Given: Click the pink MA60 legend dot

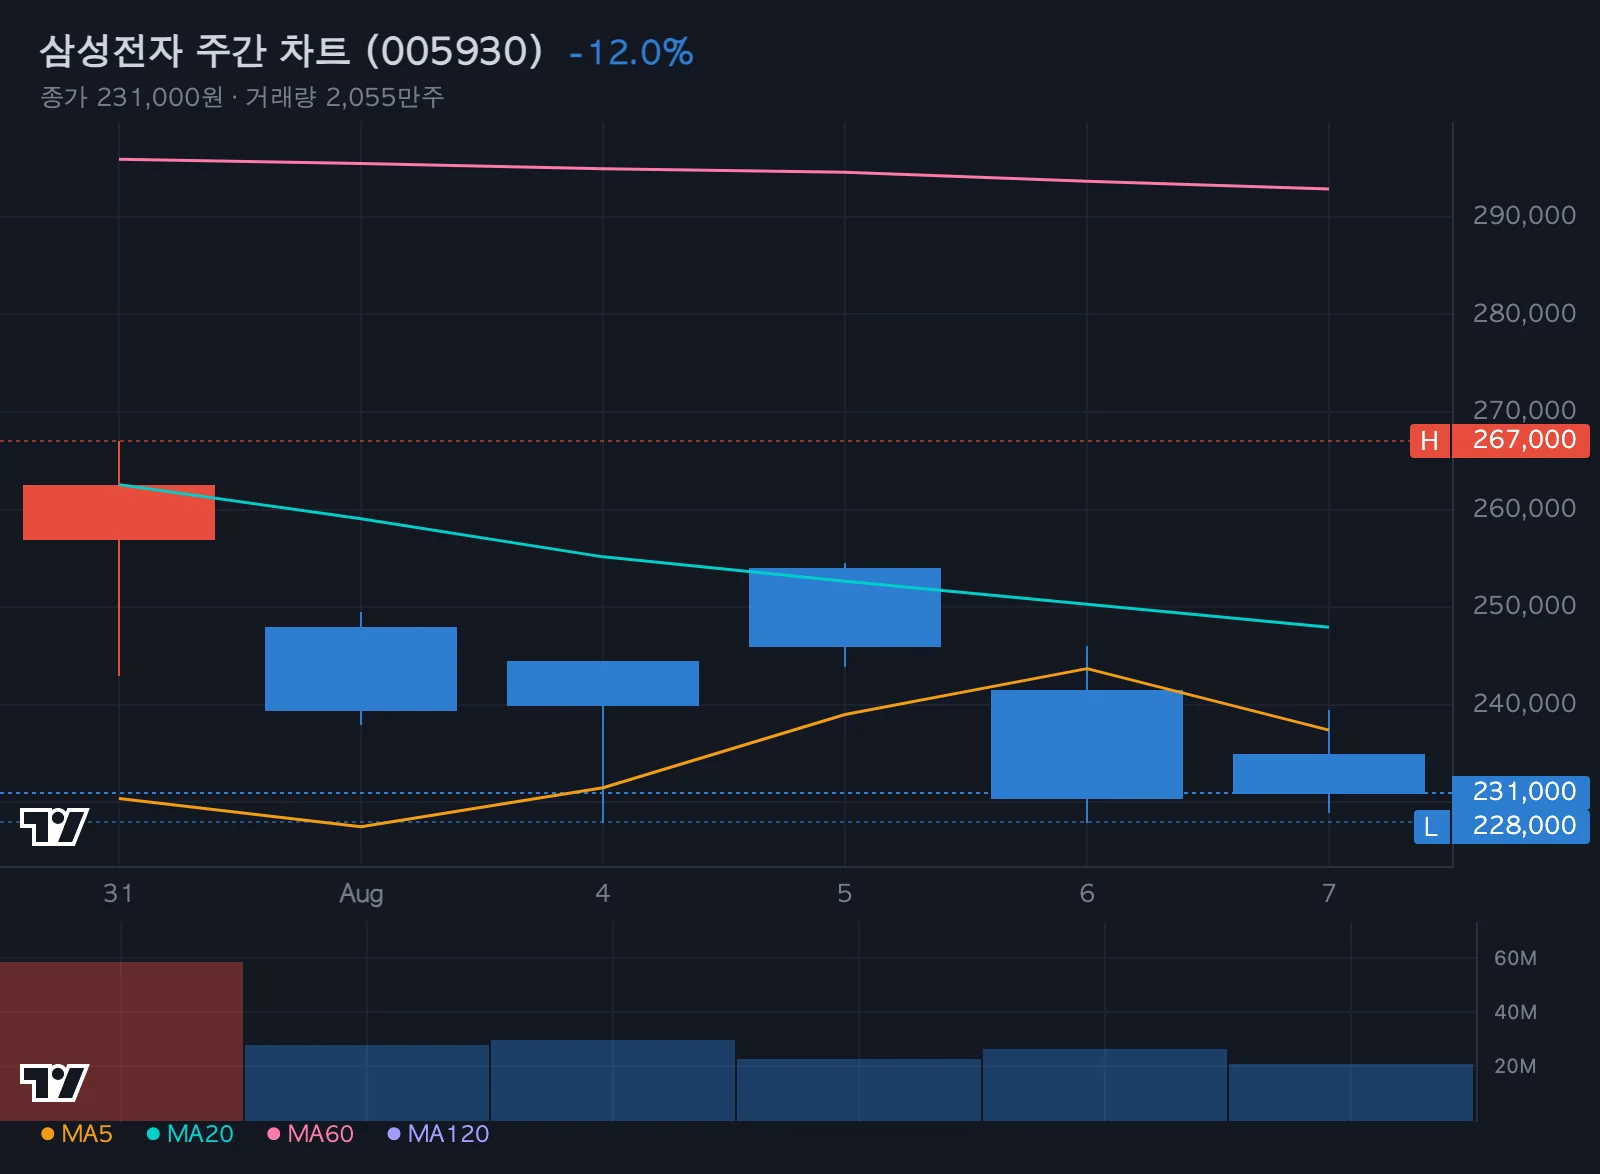Looking at the screenshot, I should [x=273, y=1134].
